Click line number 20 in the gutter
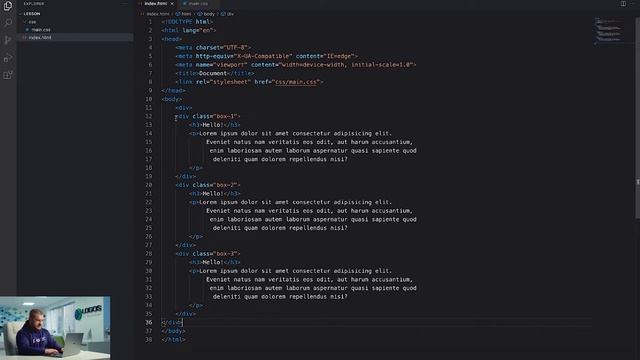Image resolution: width=640 pixels, height=360 pixels. (149, 184)
